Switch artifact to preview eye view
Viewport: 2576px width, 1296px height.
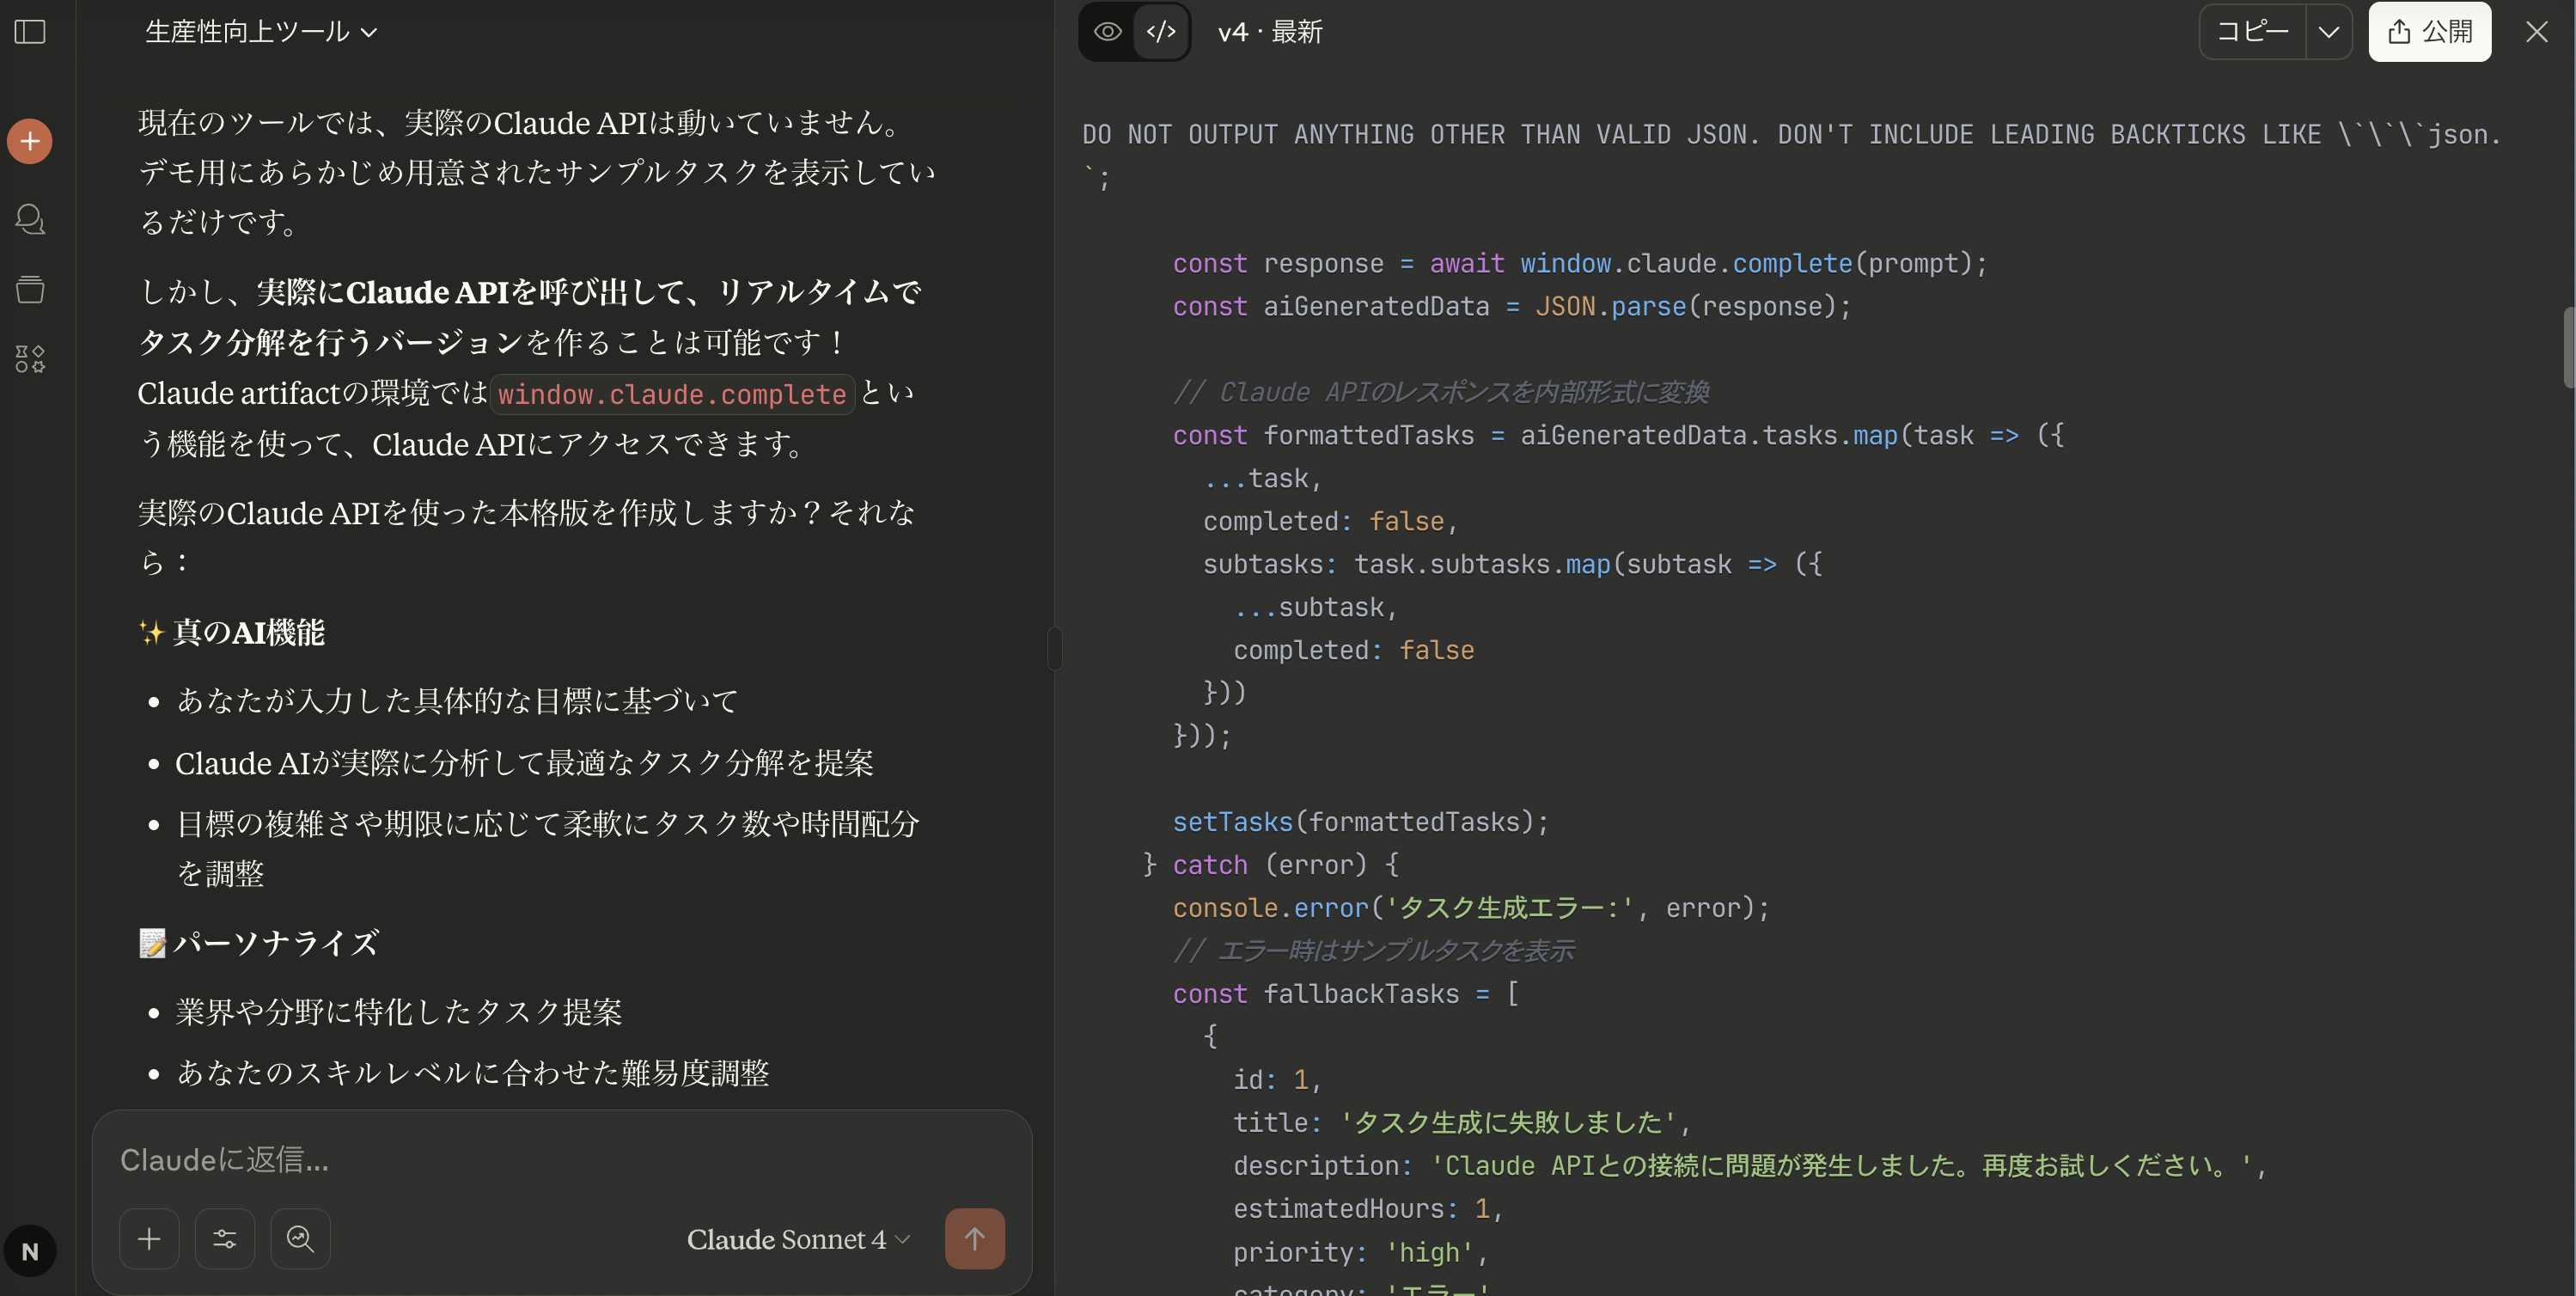(x=1107, y=32)
